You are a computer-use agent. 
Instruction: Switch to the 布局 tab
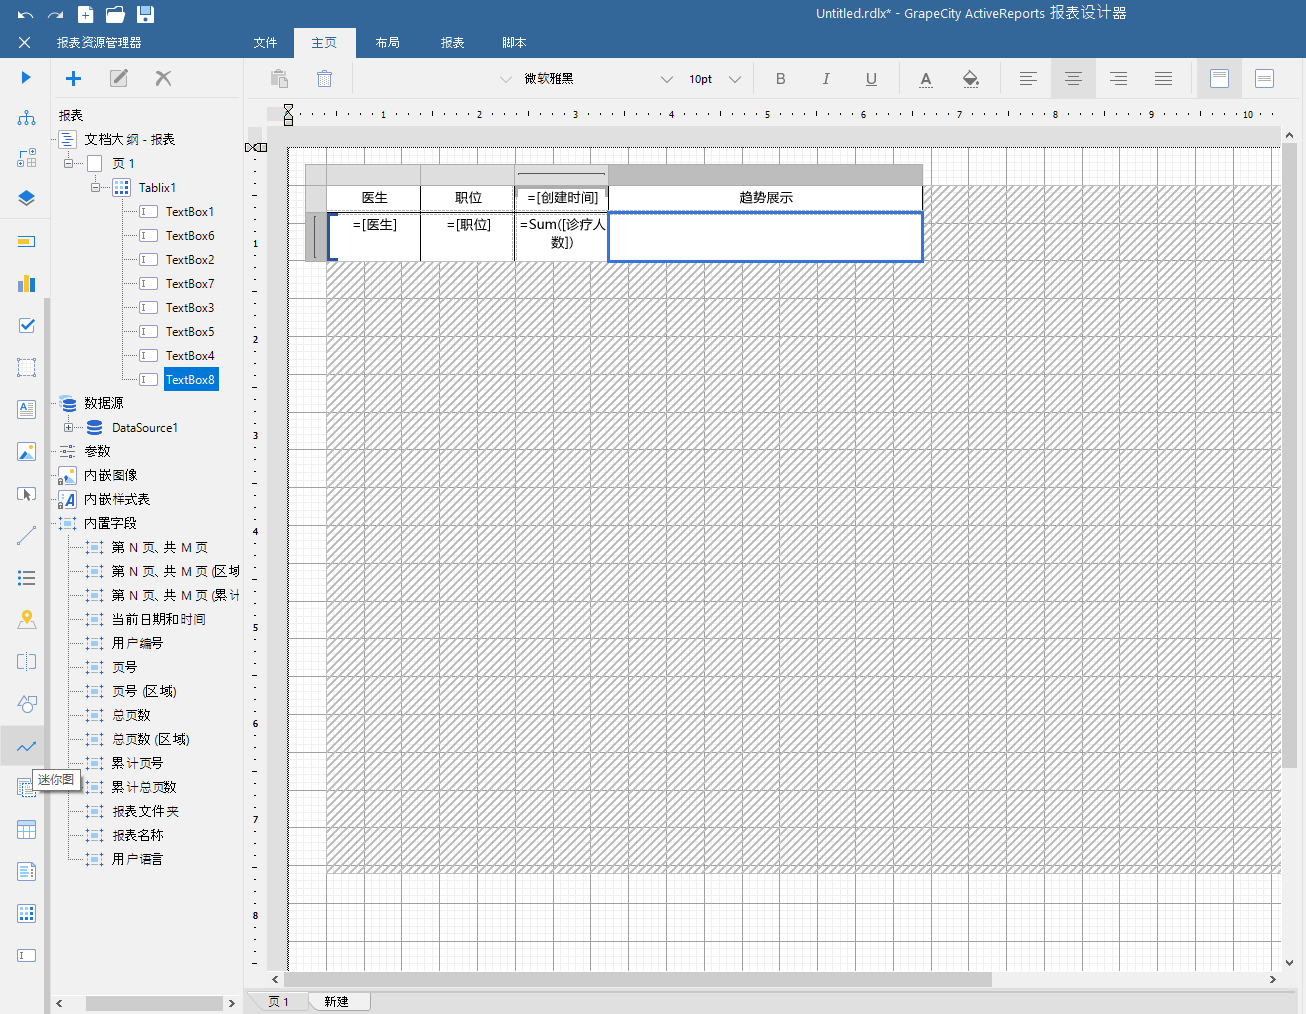[388, 43]
